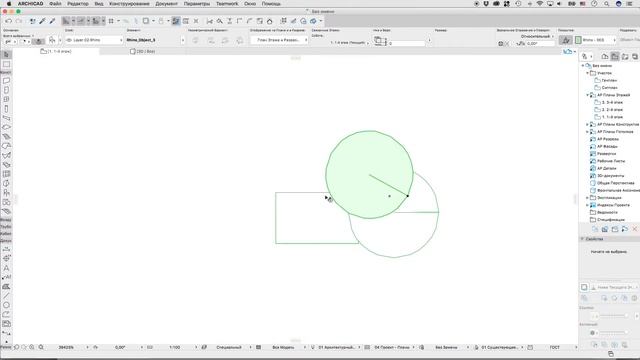Select the Wall tool in the toolbox
Screen dimensions: 640x360
(6, 81)
